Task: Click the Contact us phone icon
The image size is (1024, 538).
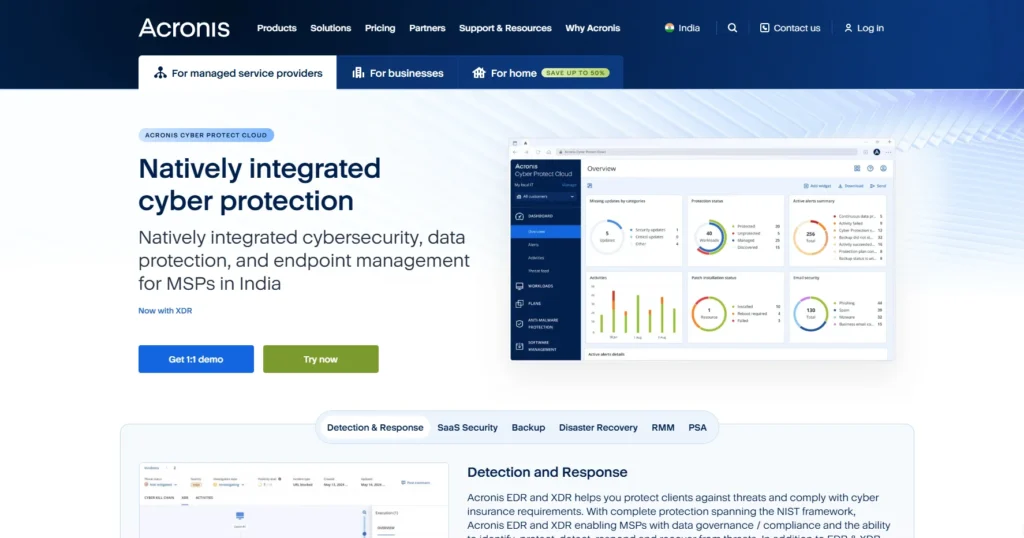Action: coord(765,28)
